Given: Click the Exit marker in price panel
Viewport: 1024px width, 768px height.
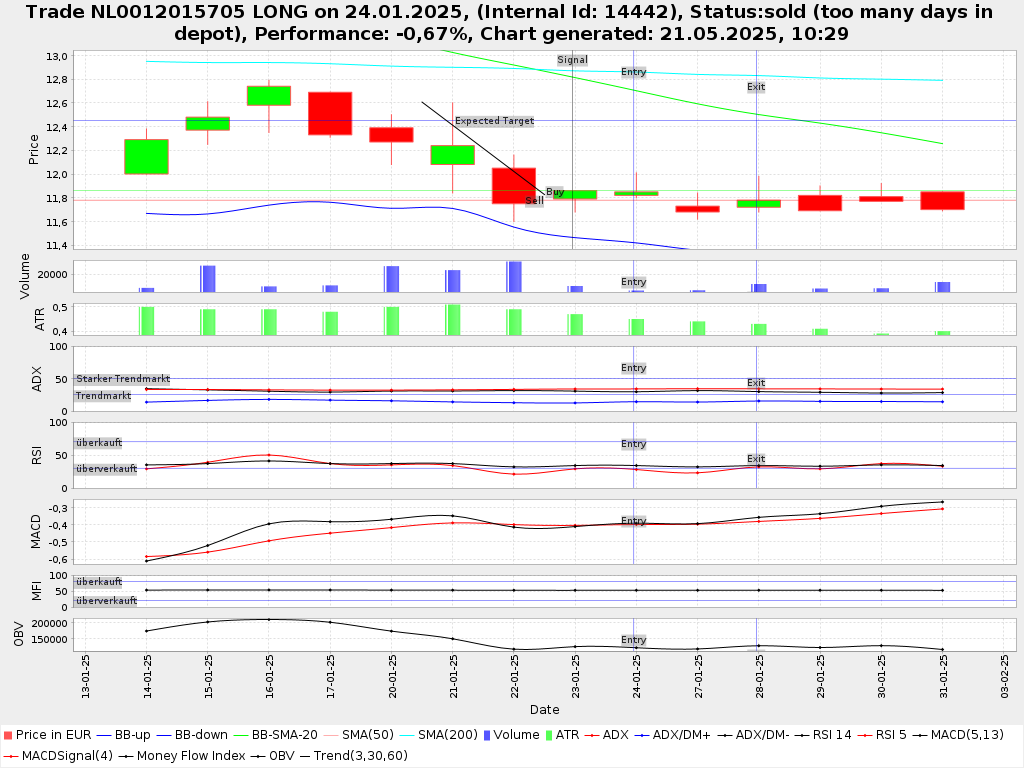Looking at the screenshot, I should click(x=755, y=87).
